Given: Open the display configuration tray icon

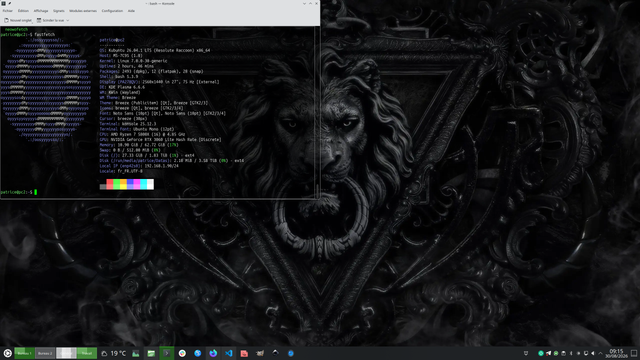Looking at the screenshot, I should (586, 353).
